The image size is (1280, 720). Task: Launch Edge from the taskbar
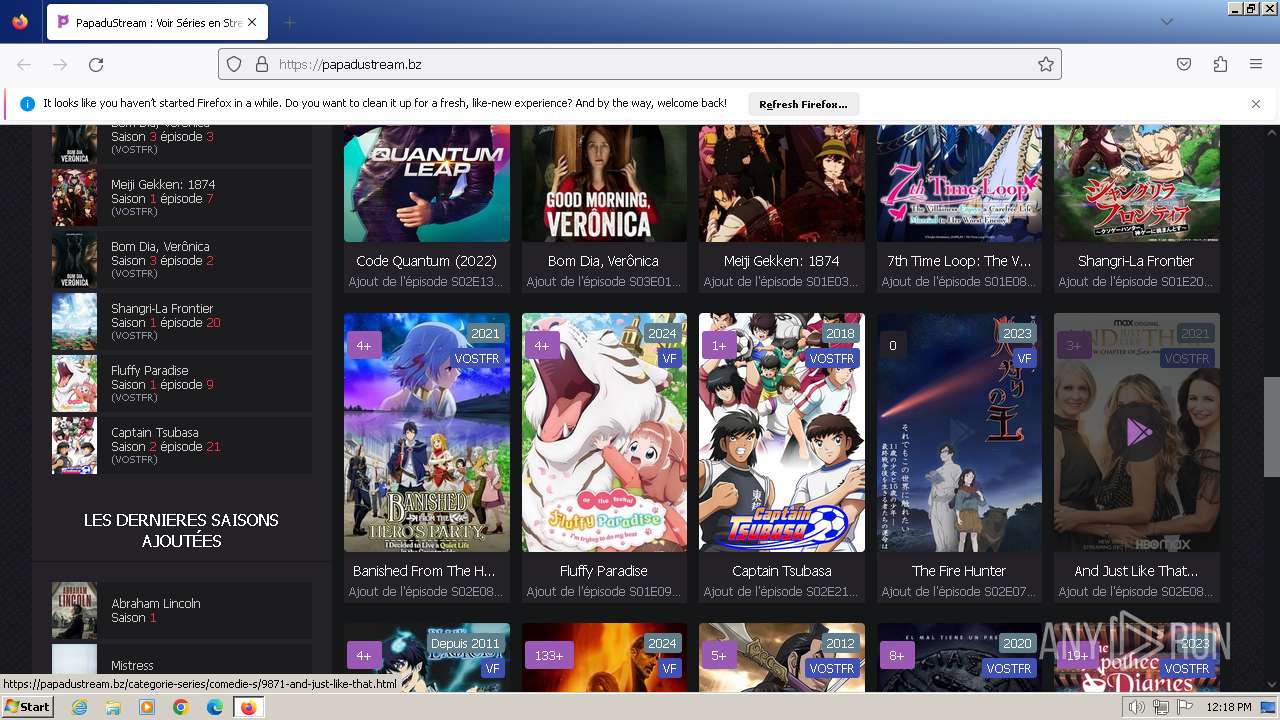coord(215,707)
